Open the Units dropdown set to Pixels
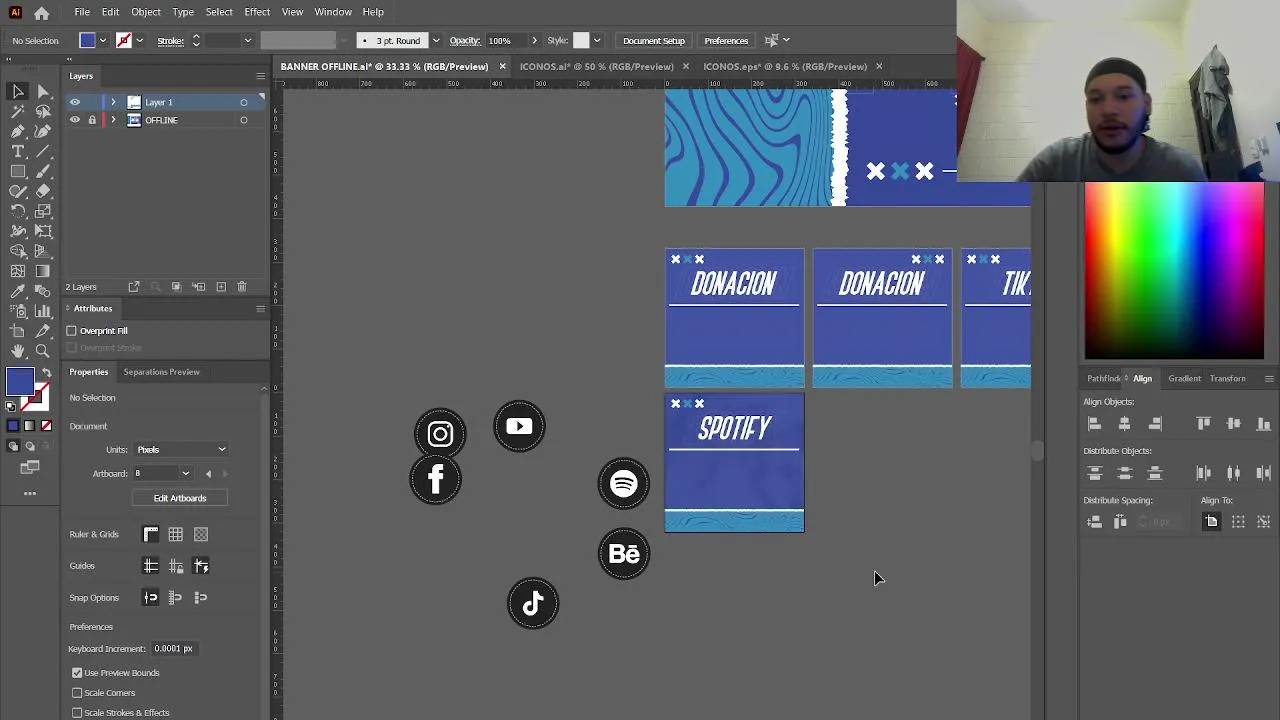1280x720 pixels. pos(181,450)
